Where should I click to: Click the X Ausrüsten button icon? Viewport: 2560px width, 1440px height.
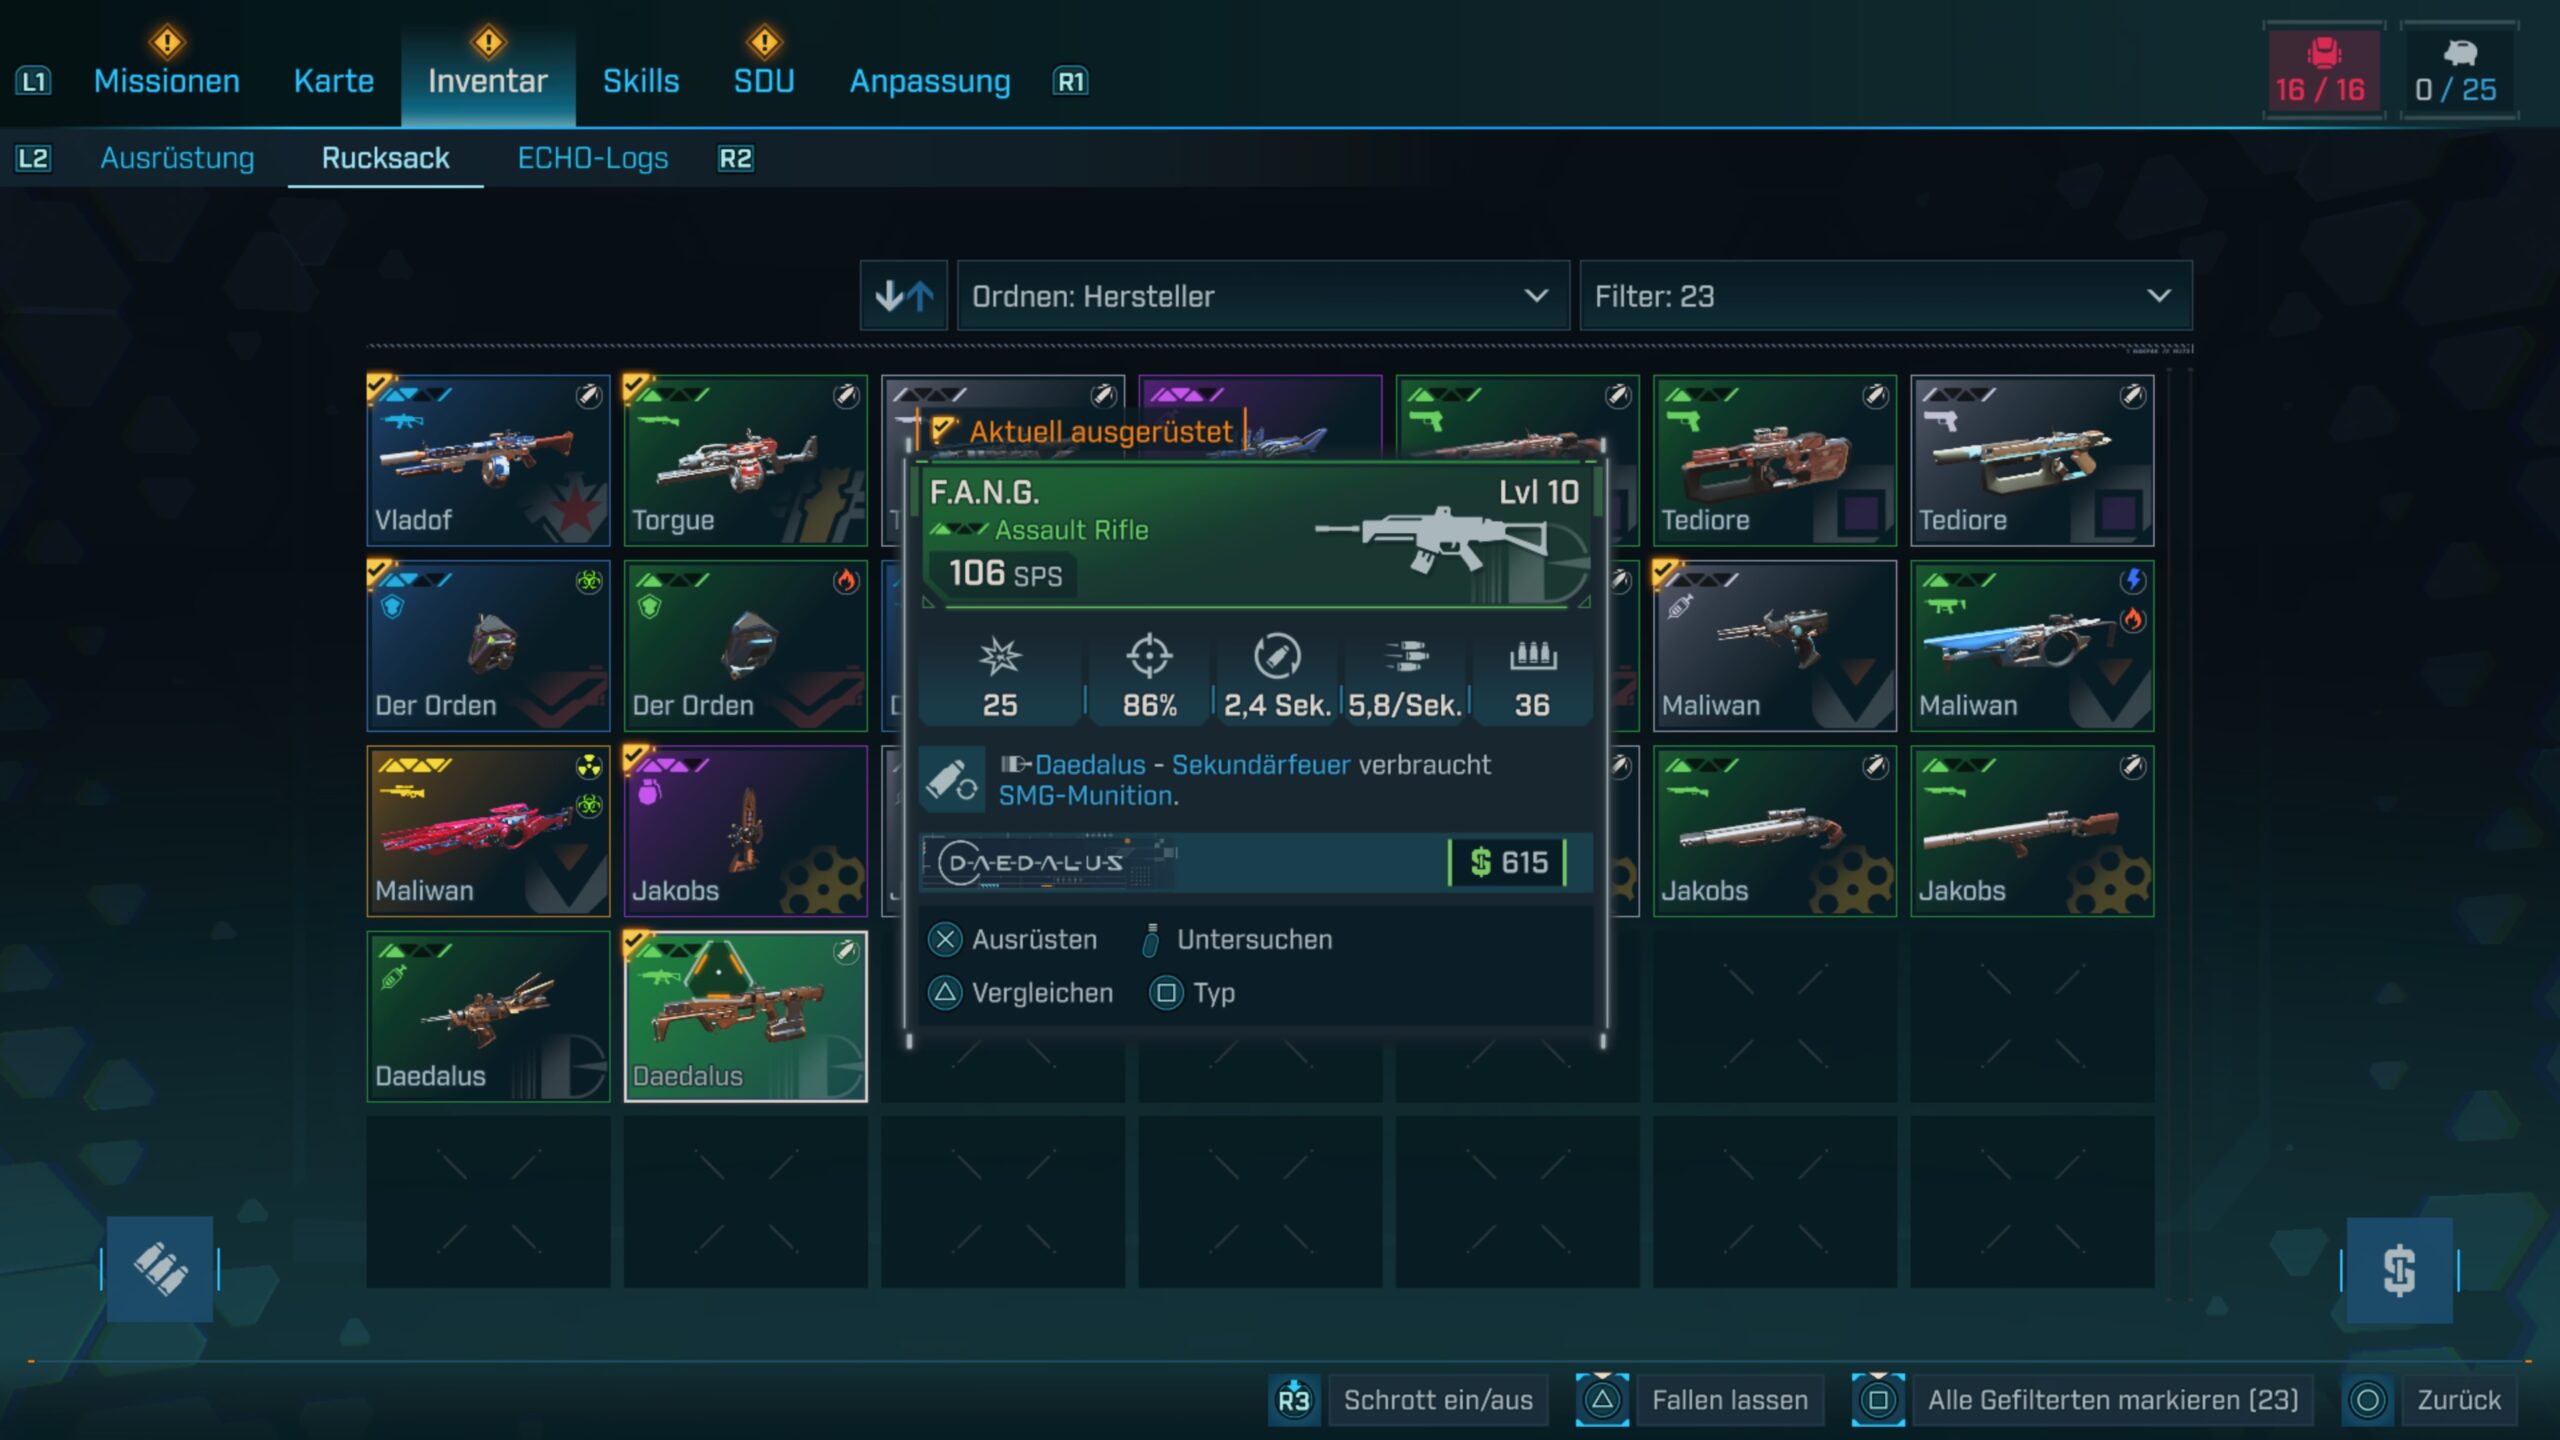click(945, 940)
